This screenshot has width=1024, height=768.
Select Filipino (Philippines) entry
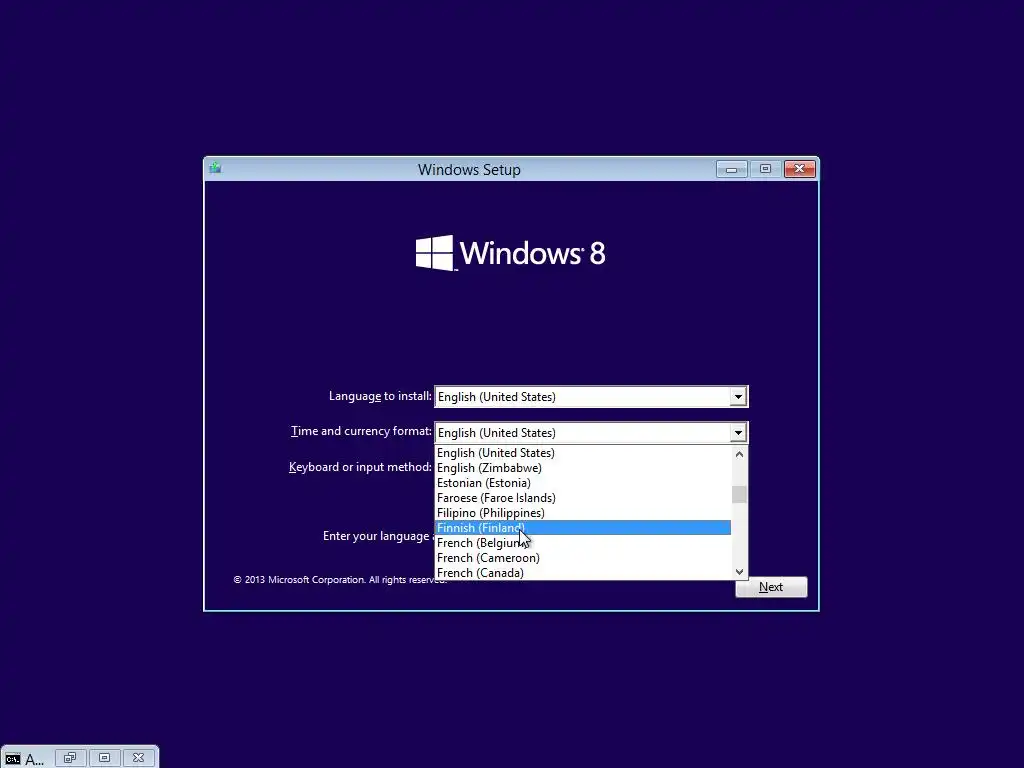tap(583, 513)
